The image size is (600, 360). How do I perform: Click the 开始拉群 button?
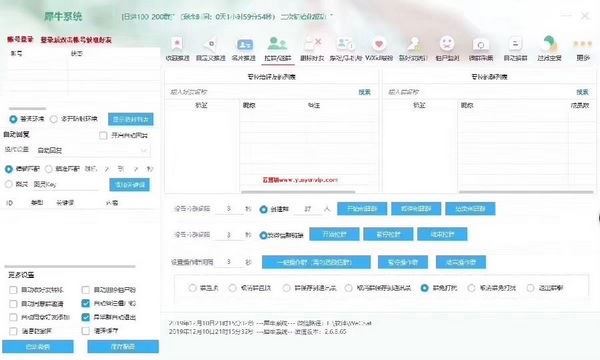tap(334, 234)
